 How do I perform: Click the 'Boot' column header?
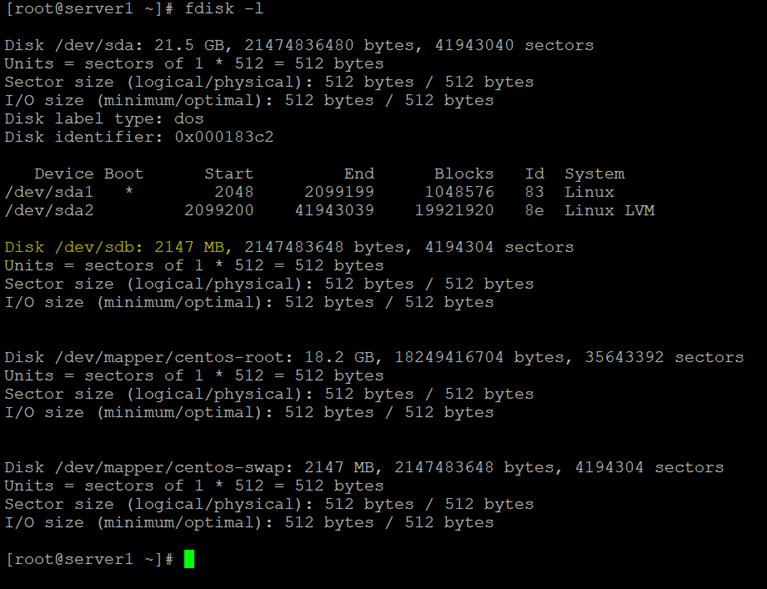124,174
